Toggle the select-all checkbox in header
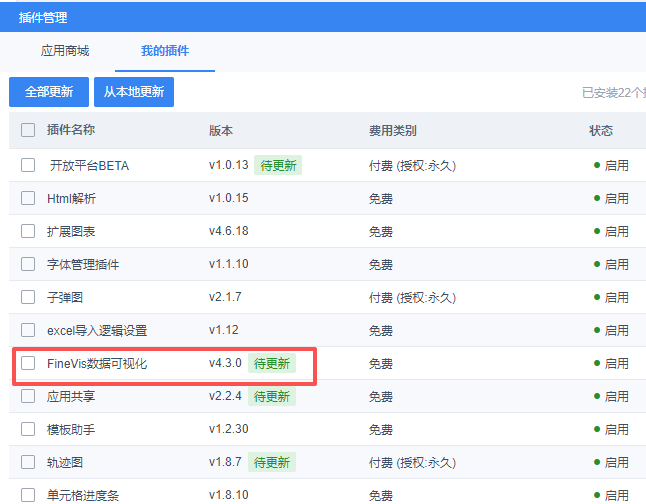Screen dimensions: 646x504 (x=28, y=130)
